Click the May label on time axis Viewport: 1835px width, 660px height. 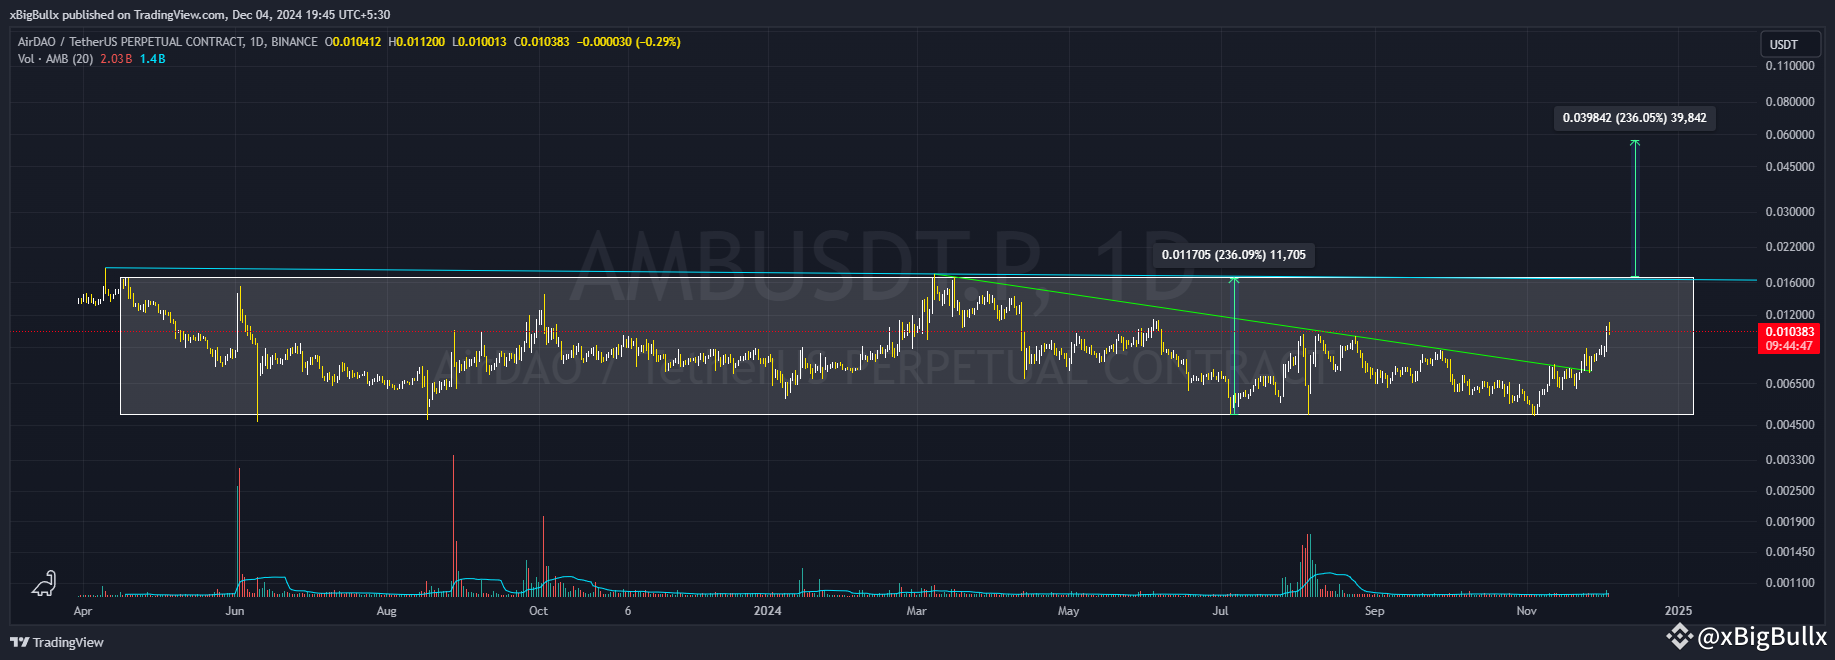[1069, 611]
